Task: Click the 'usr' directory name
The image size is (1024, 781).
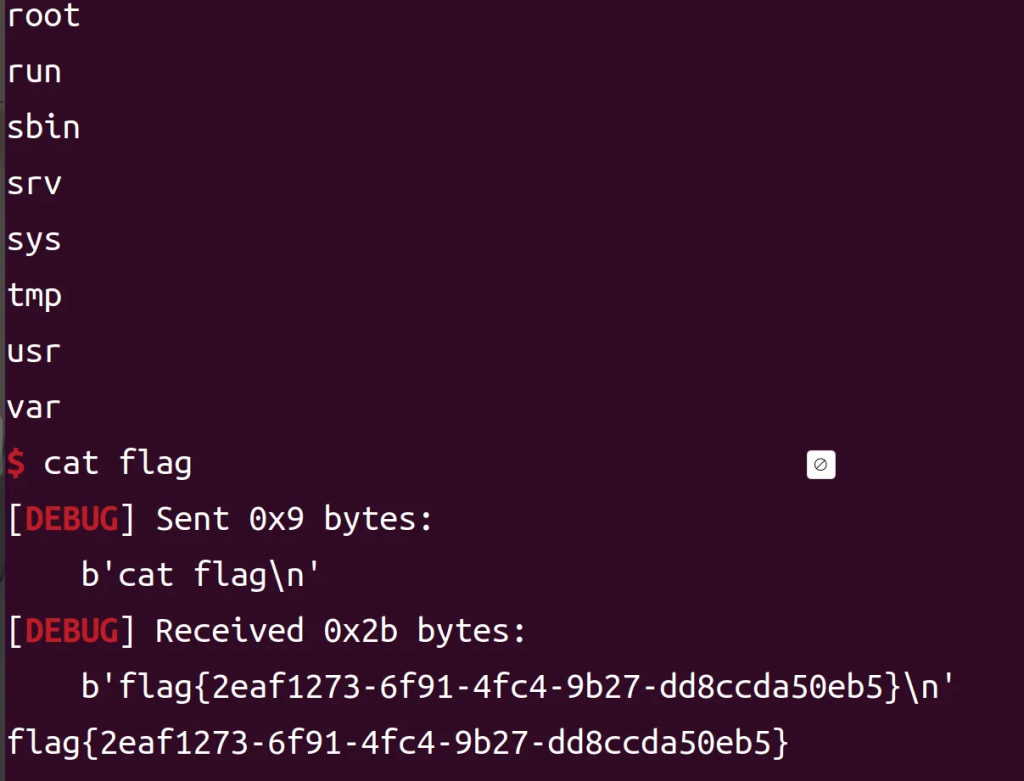Action: (34, 352)
